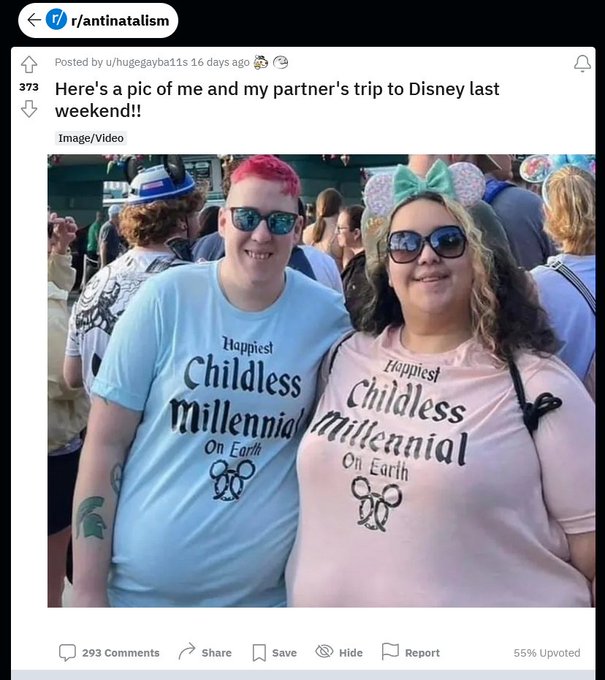This screenshot has height=680, width=605.
Task: Open the post title link
Action: pos(277,100)
